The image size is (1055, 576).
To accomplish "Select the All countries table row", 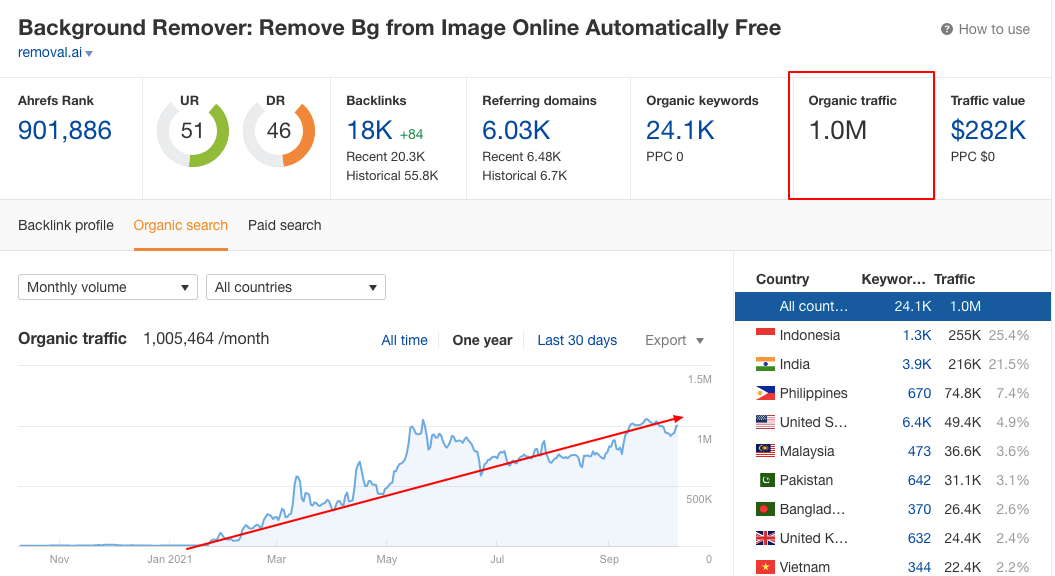I will (x=893, y=306).
